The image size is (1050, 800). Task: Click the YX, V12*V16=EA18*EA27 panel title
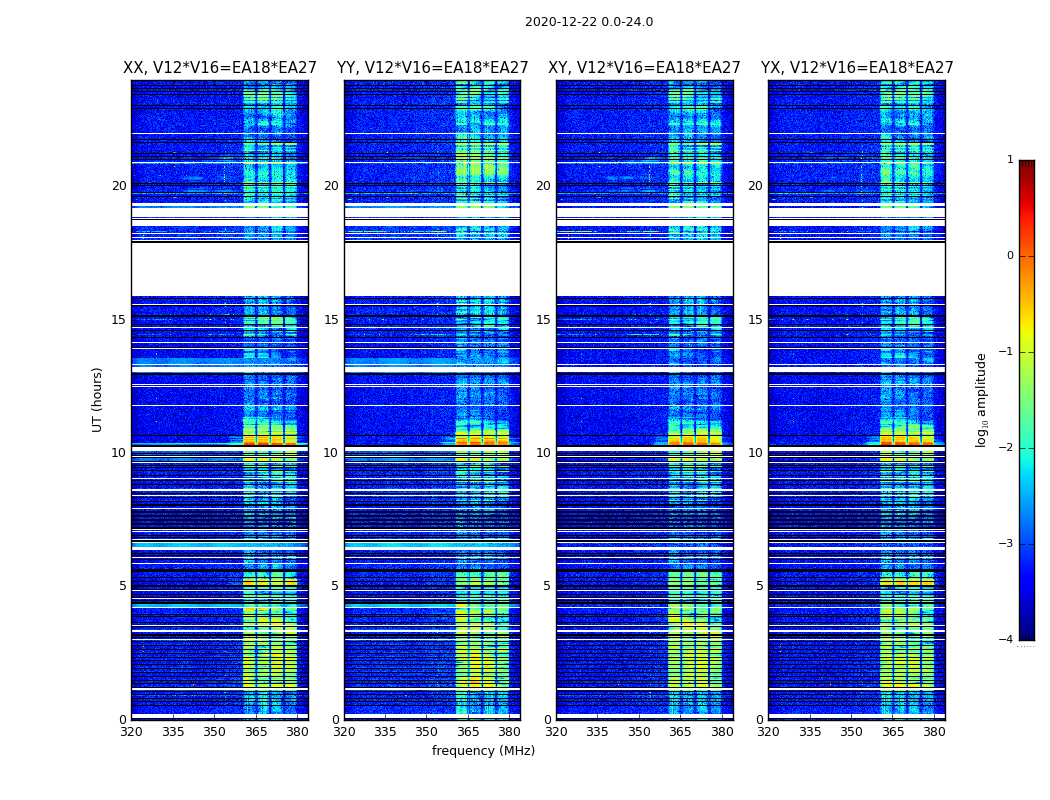[856, 68]
